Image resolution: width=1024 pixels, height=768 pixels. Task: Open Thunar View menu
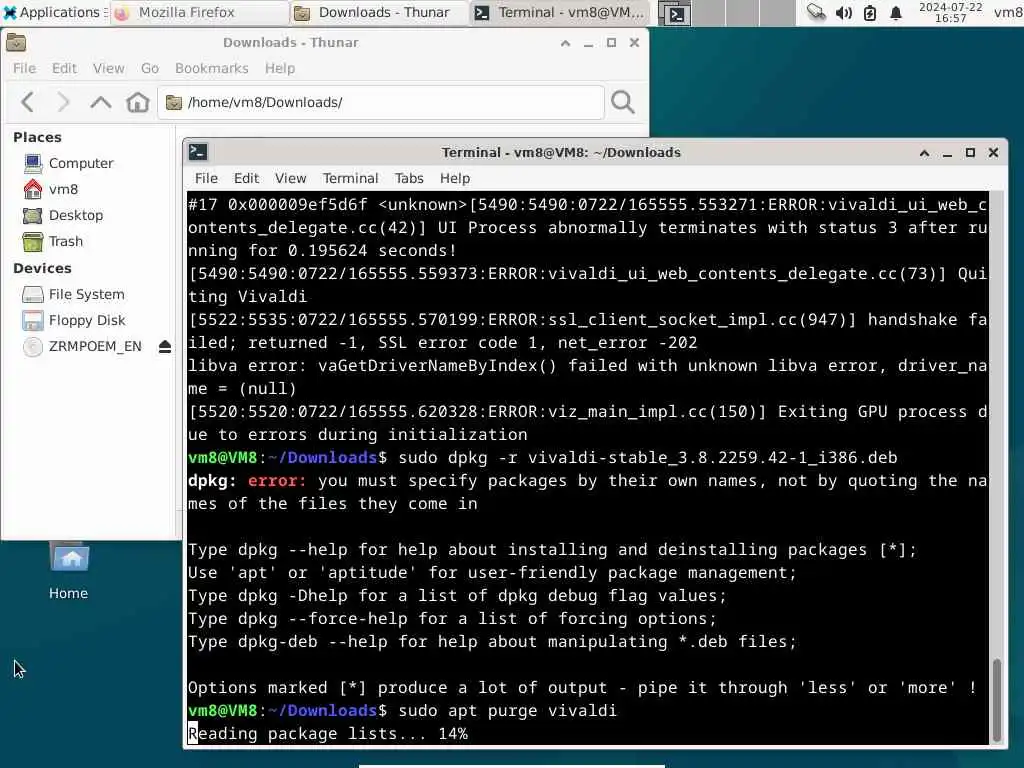108,69
